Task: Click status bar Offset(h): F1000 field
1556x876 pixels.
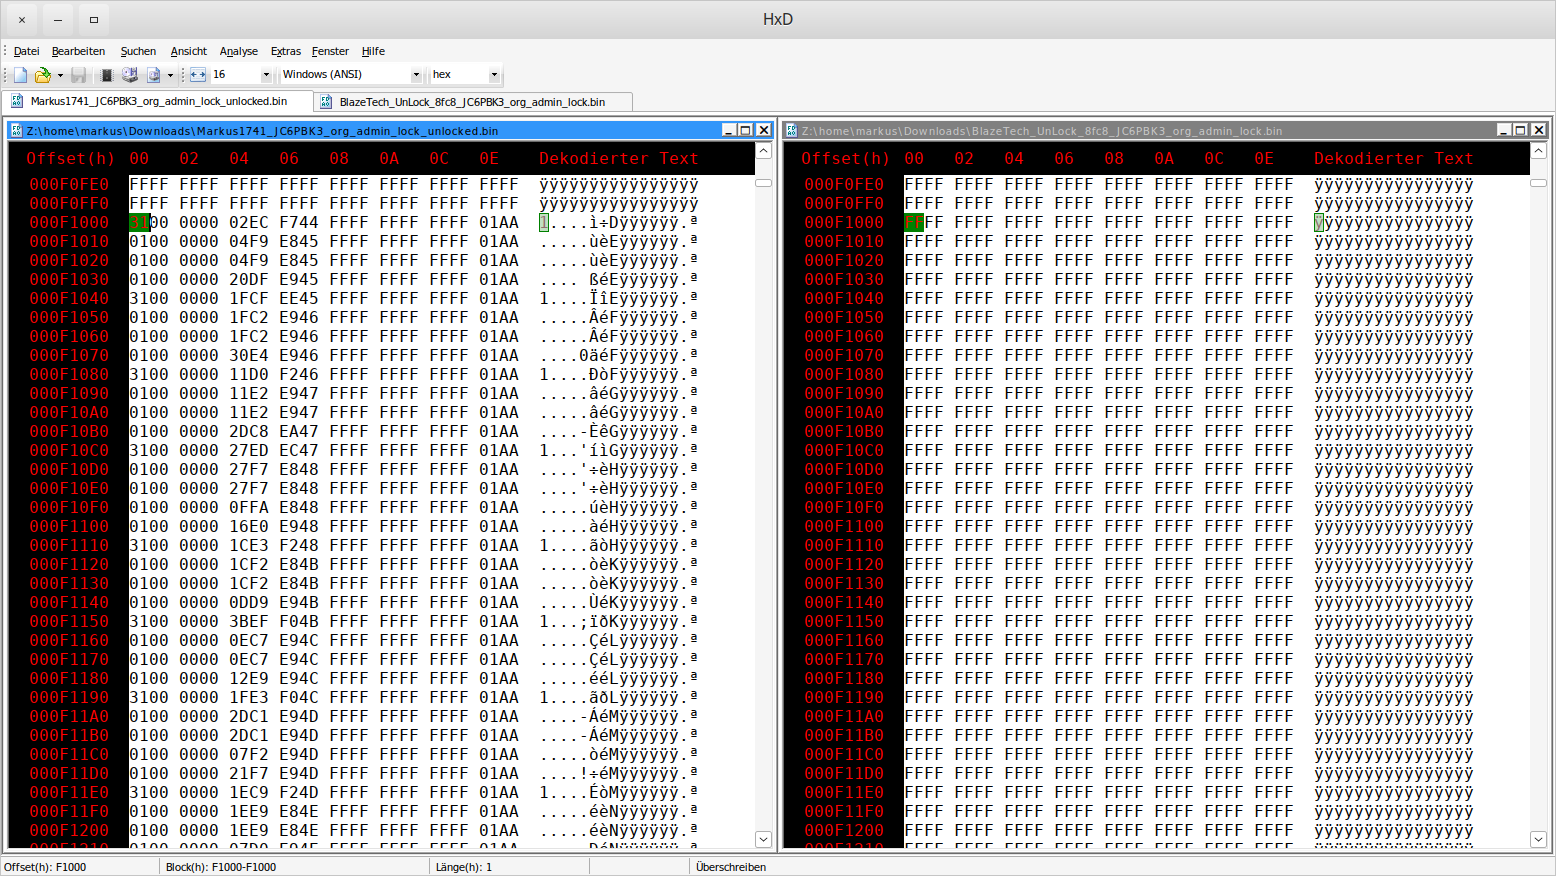Action: click(x=80, y=867)
